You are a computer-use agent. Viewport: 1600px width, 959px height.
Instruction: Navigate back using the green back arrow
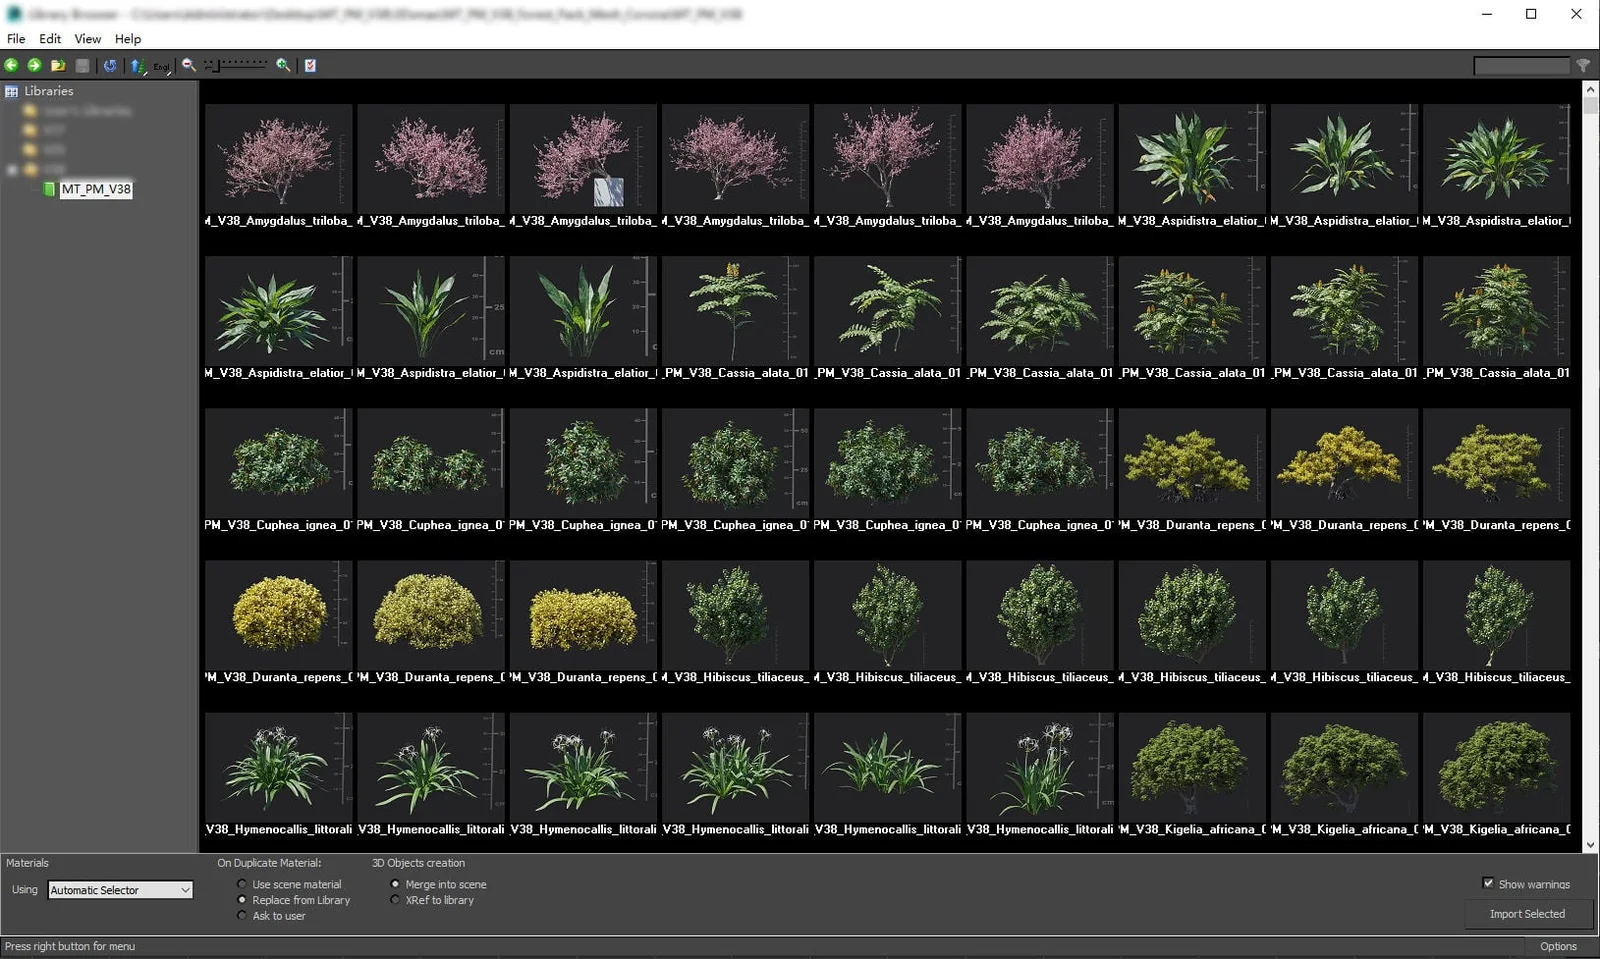coord(11,65)
